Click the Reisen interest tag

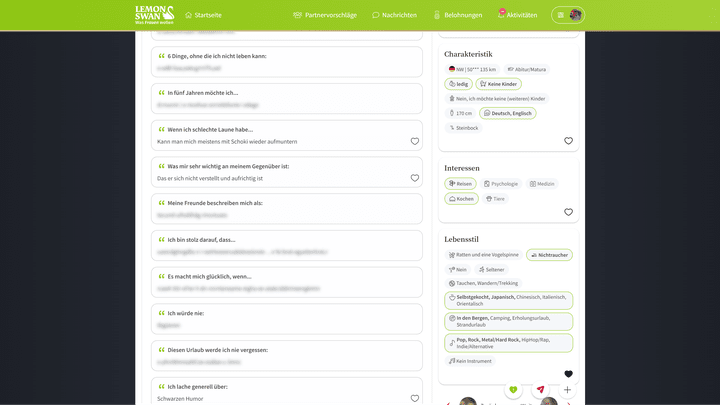(460, 184)
